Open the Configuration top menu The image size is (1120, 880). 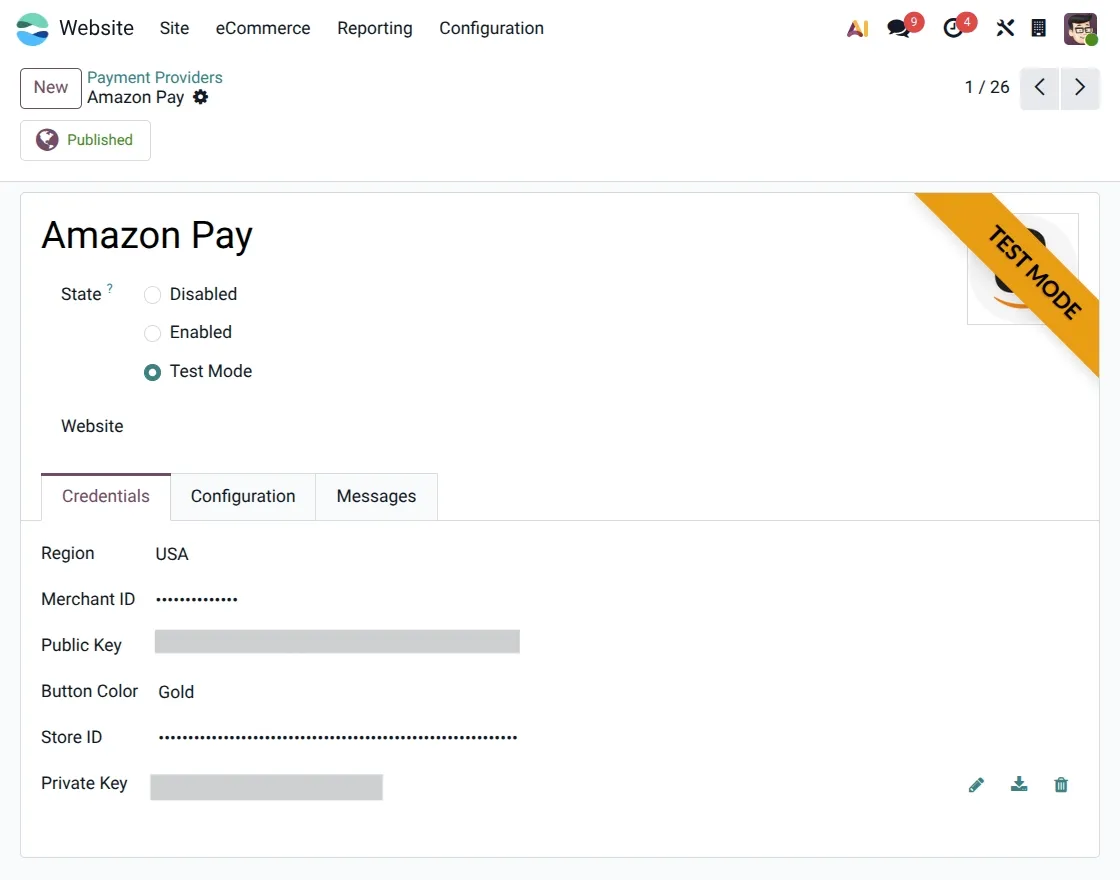click(x=491, y=29)
